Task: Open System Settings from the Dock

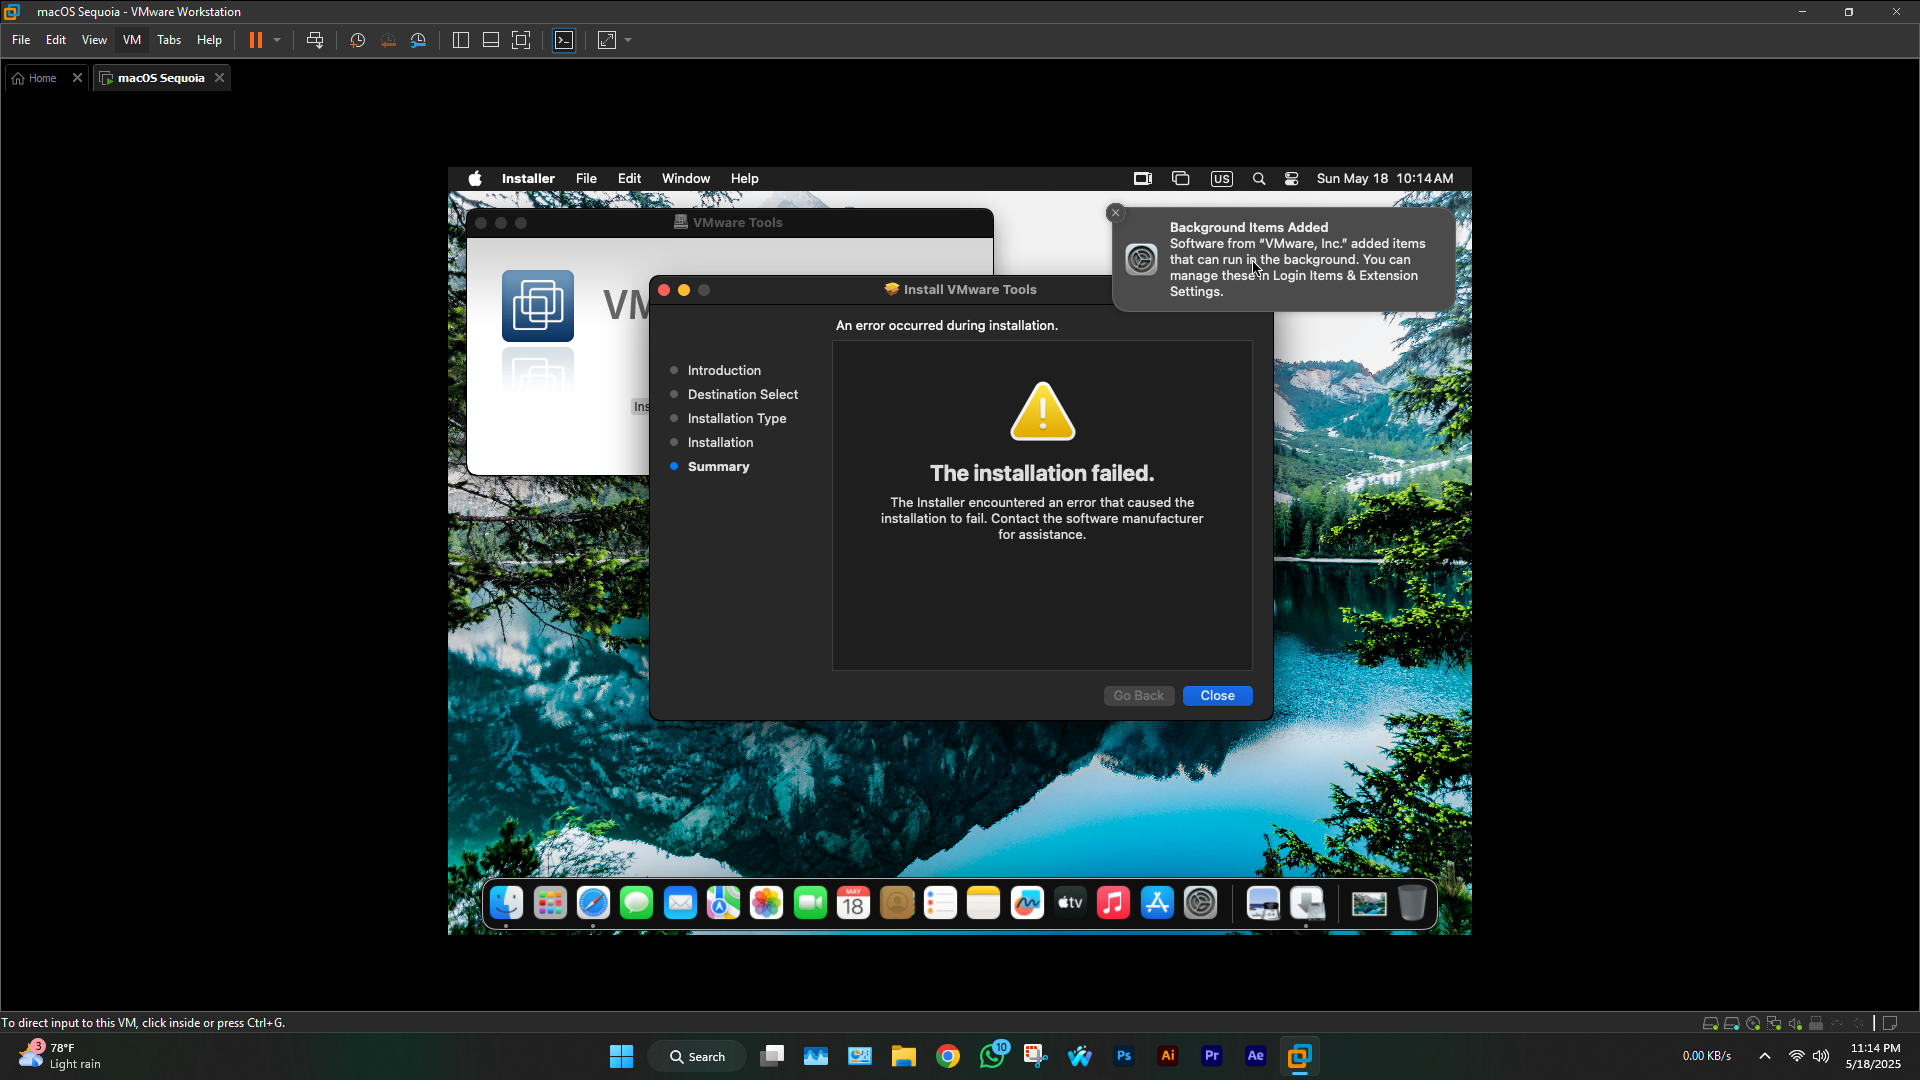Action: click(1200, 903)
